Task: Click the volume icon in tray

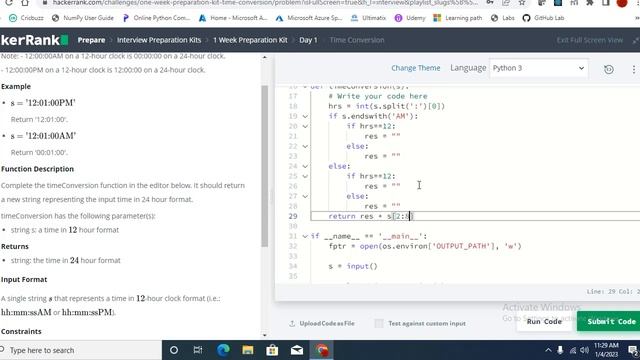Action: tap(584, 350)
